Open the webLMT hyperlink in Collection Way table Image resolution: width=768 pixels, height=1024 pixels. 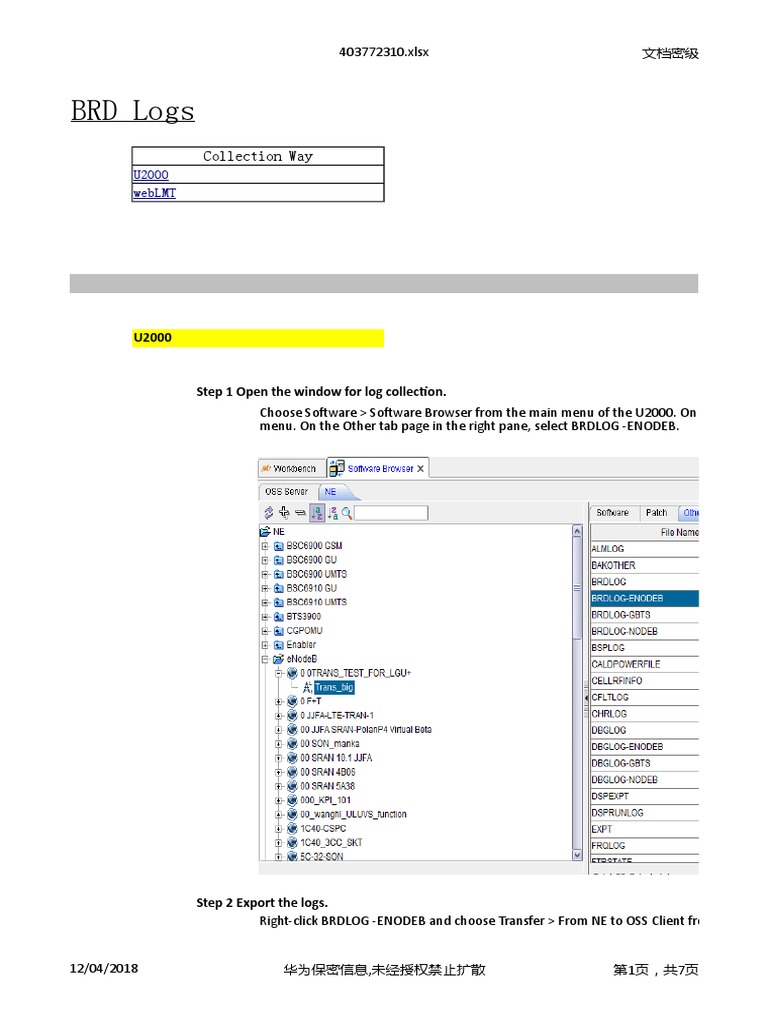(154, 193)
